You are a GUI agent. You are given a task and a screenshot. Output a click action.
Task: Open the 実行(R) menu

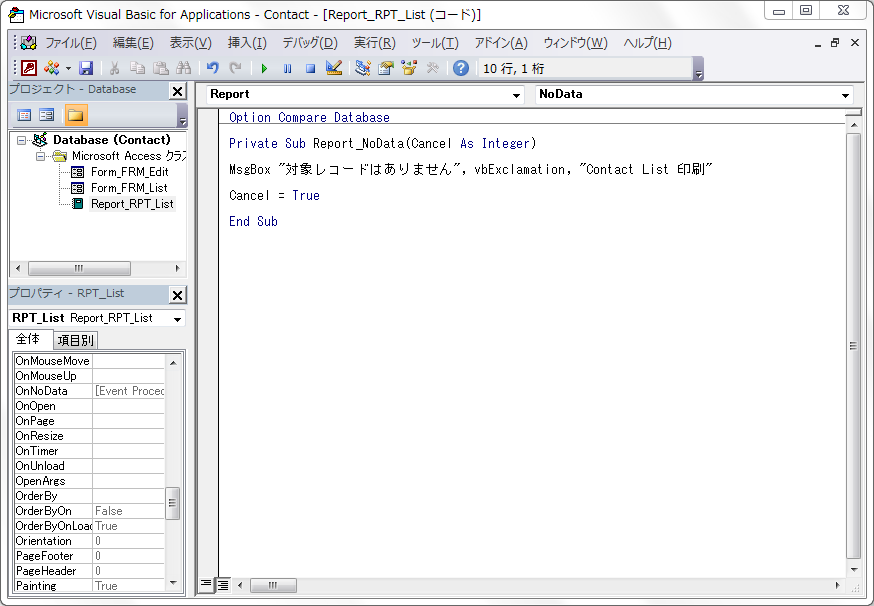tap(375, 43)
